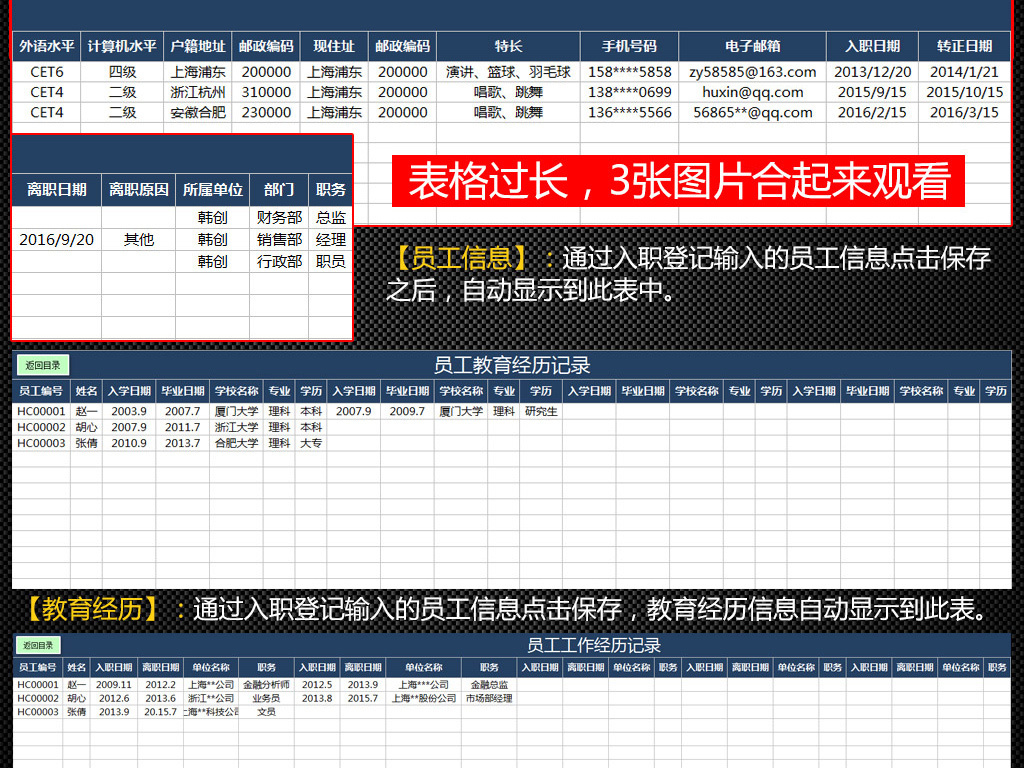This screenshot has width=1024, height=768.
Task: Select employee ID cell HC00003 in work records
Action: click(x=38, y=712)
